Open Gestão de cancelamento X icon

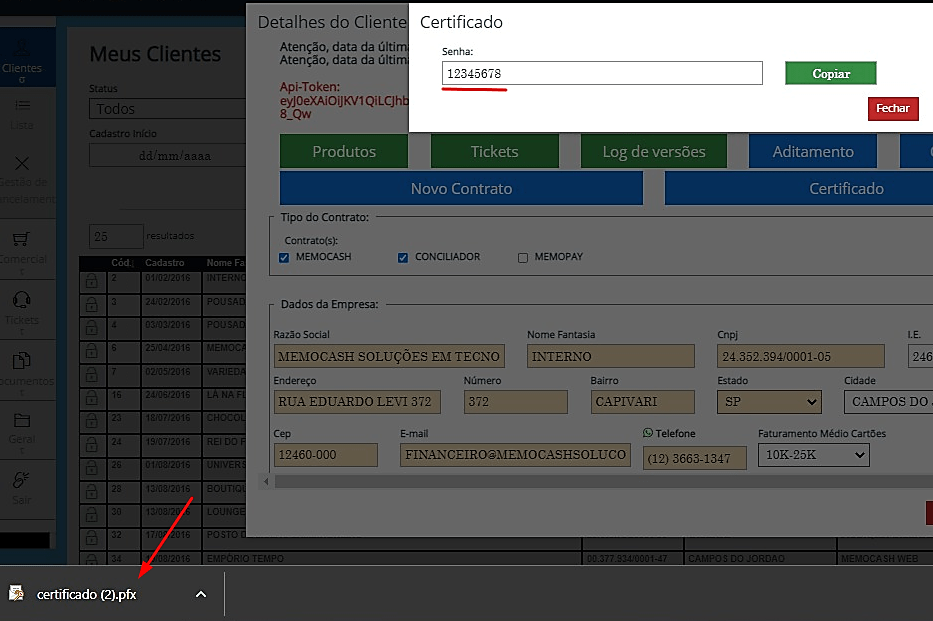tap(22, 165)
